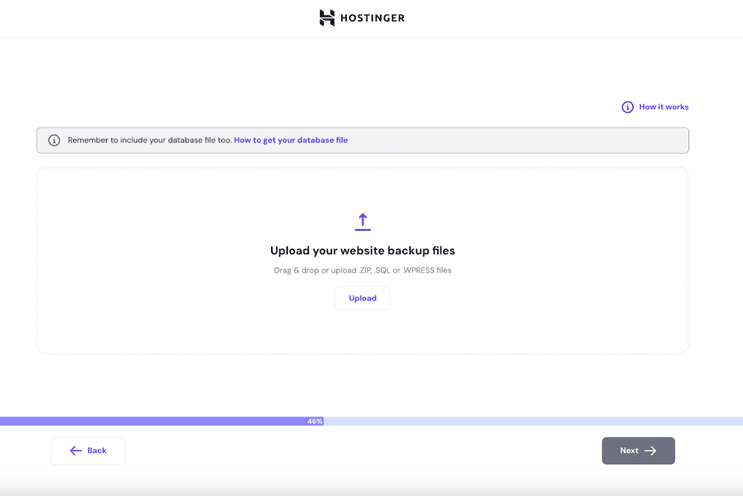
Task: Click the right arrow icon in Next
Action: 650,451
